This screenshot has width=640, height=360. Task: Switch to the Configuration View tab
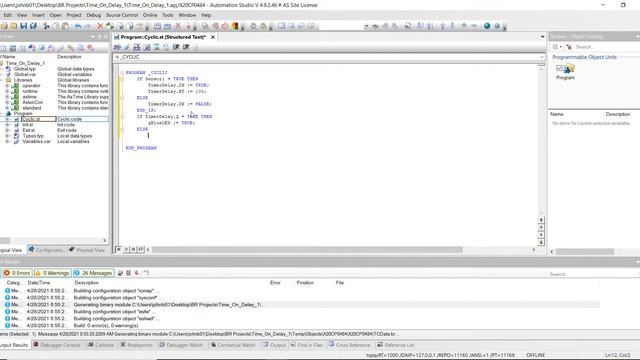tap(46, 250)
